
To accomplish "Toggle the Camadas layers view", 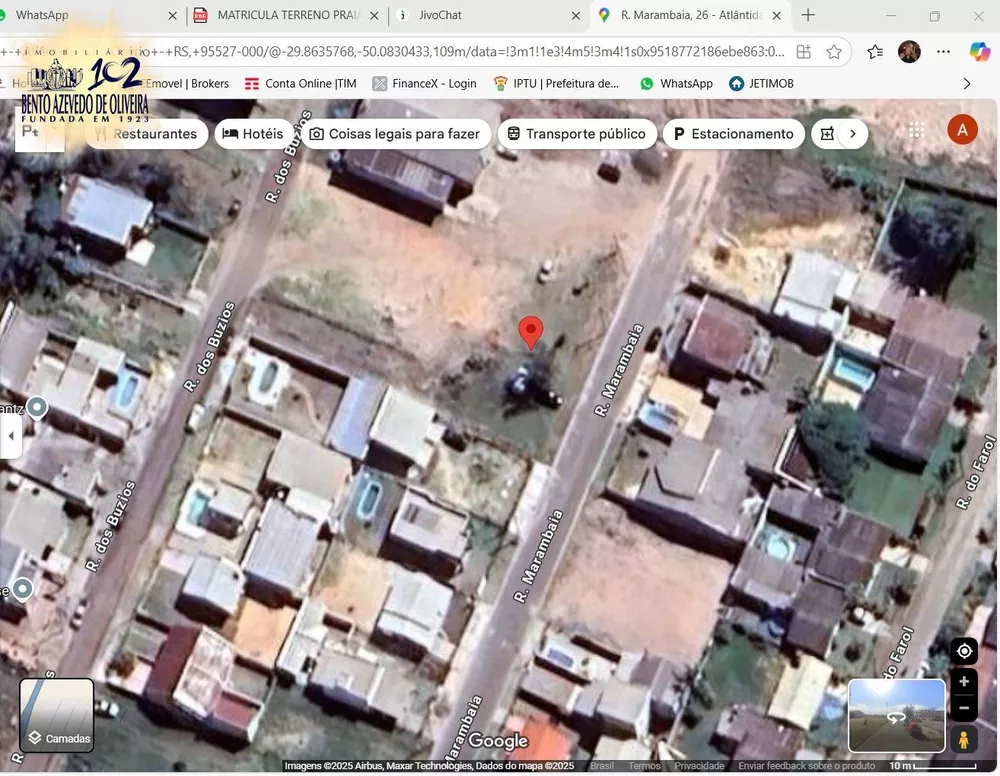I will click(57, 715).
